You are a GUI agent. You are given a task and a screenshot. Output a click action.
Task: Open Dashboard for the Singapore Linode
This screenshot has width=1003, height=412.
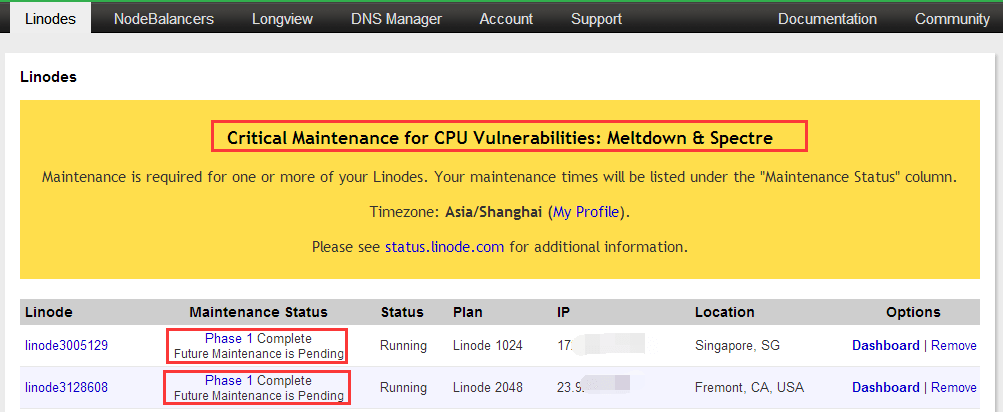point(885,346)
